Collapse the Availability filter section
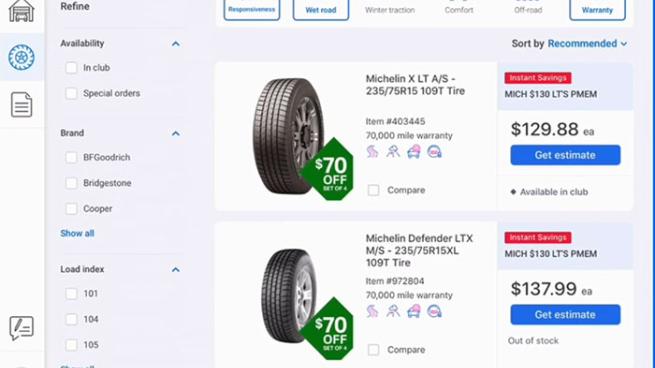The width and height of the screenshot is (655, 368). pyautogui.click(x=176, y=43)
